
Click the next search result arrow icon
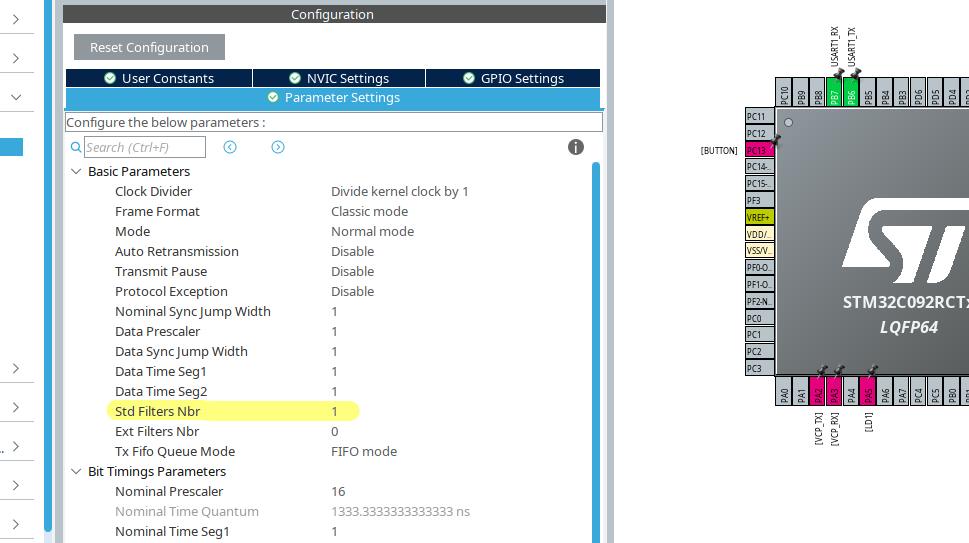278,147
